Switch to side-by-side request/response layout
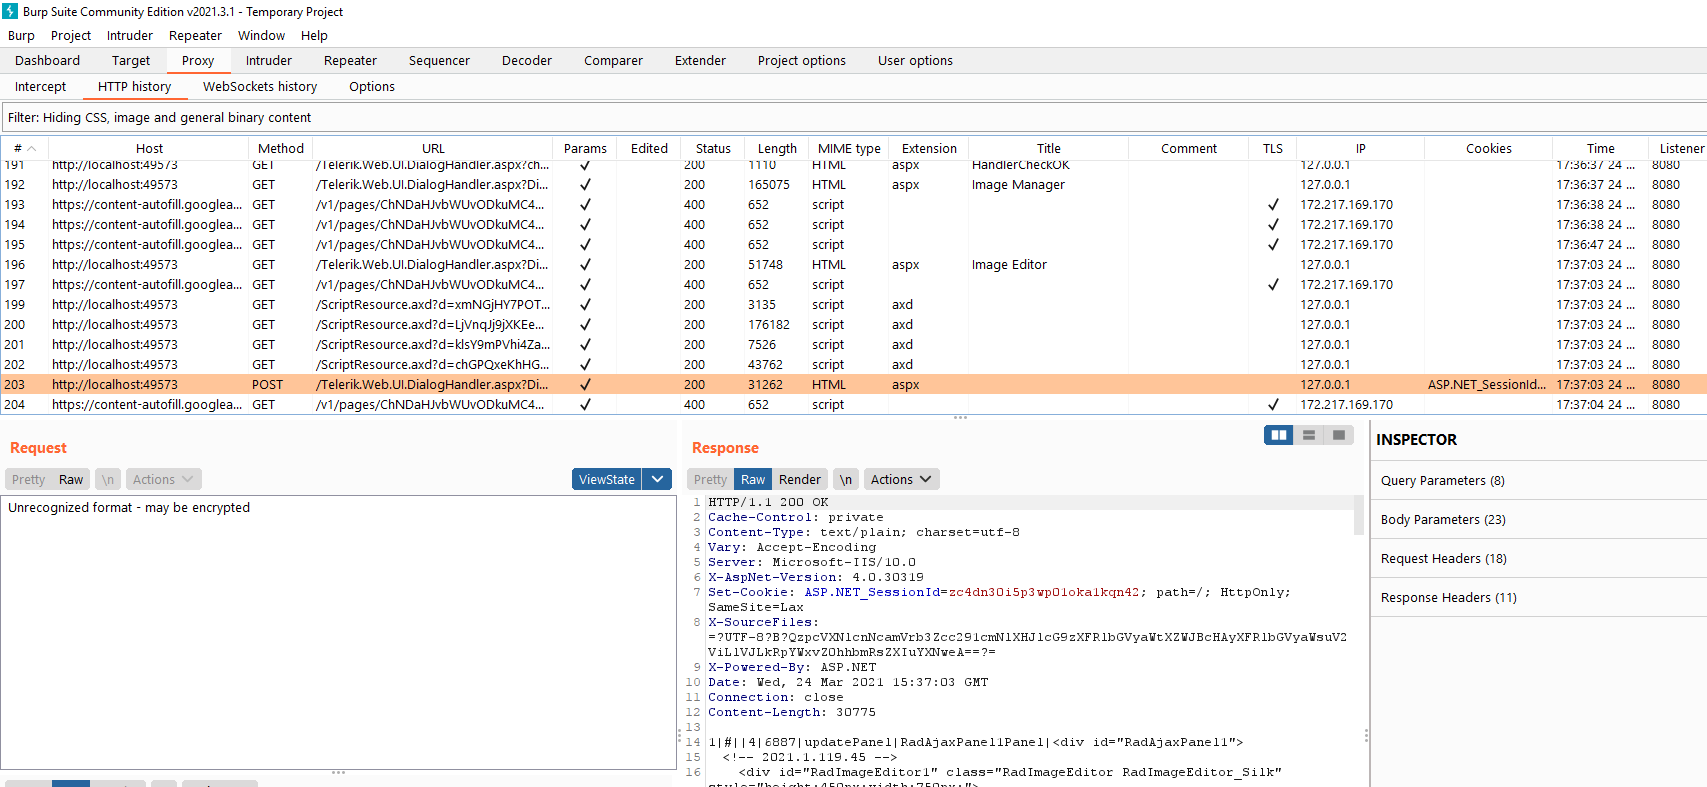1707x787 pixels. click(1278, 435)
